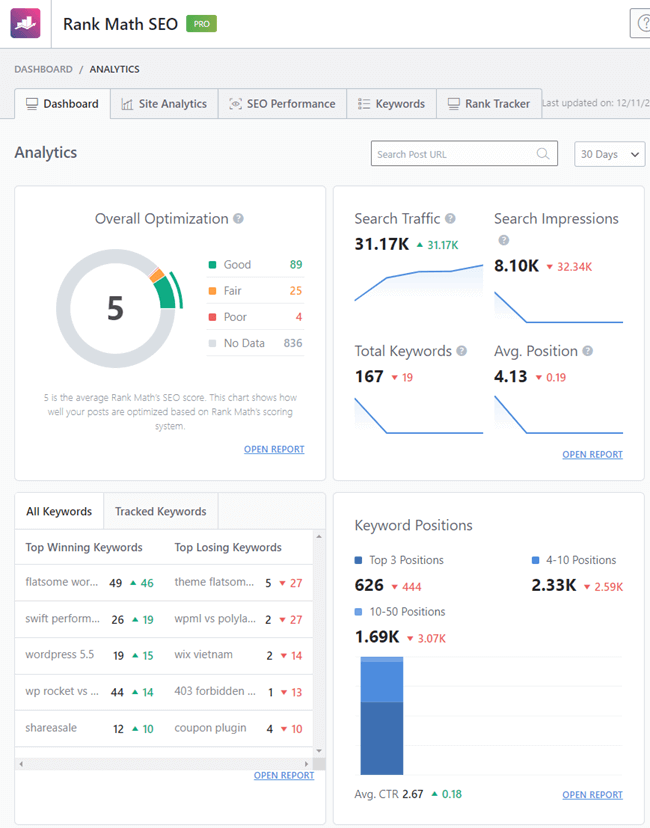Image resolution: width=650 pixels, height=828 pixels.
Task: Click the Search Post URL field
Action: [464, 154]
